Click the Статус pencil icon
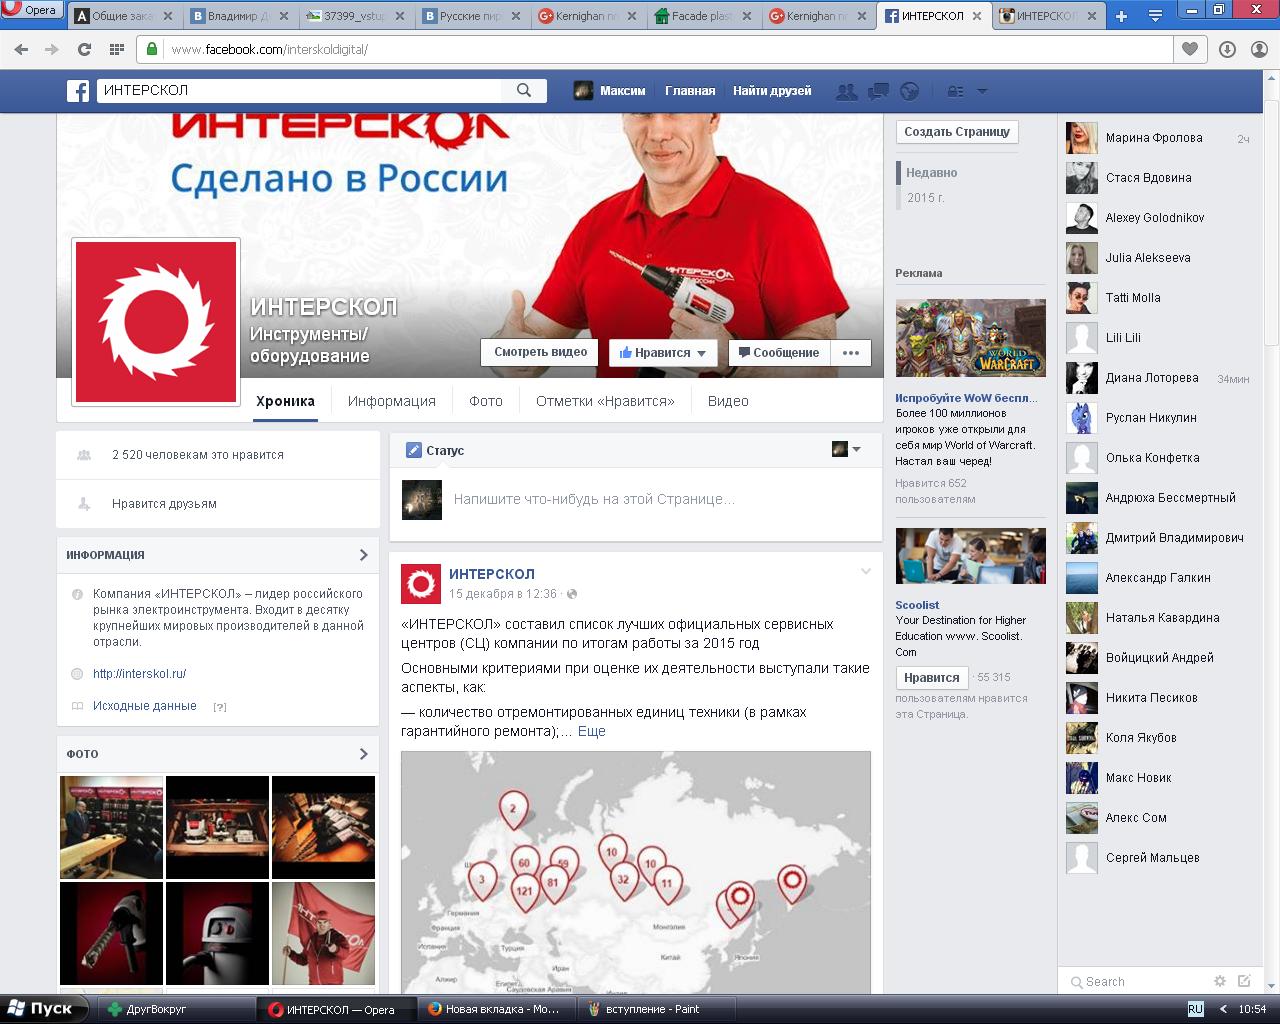 (413, 450)
